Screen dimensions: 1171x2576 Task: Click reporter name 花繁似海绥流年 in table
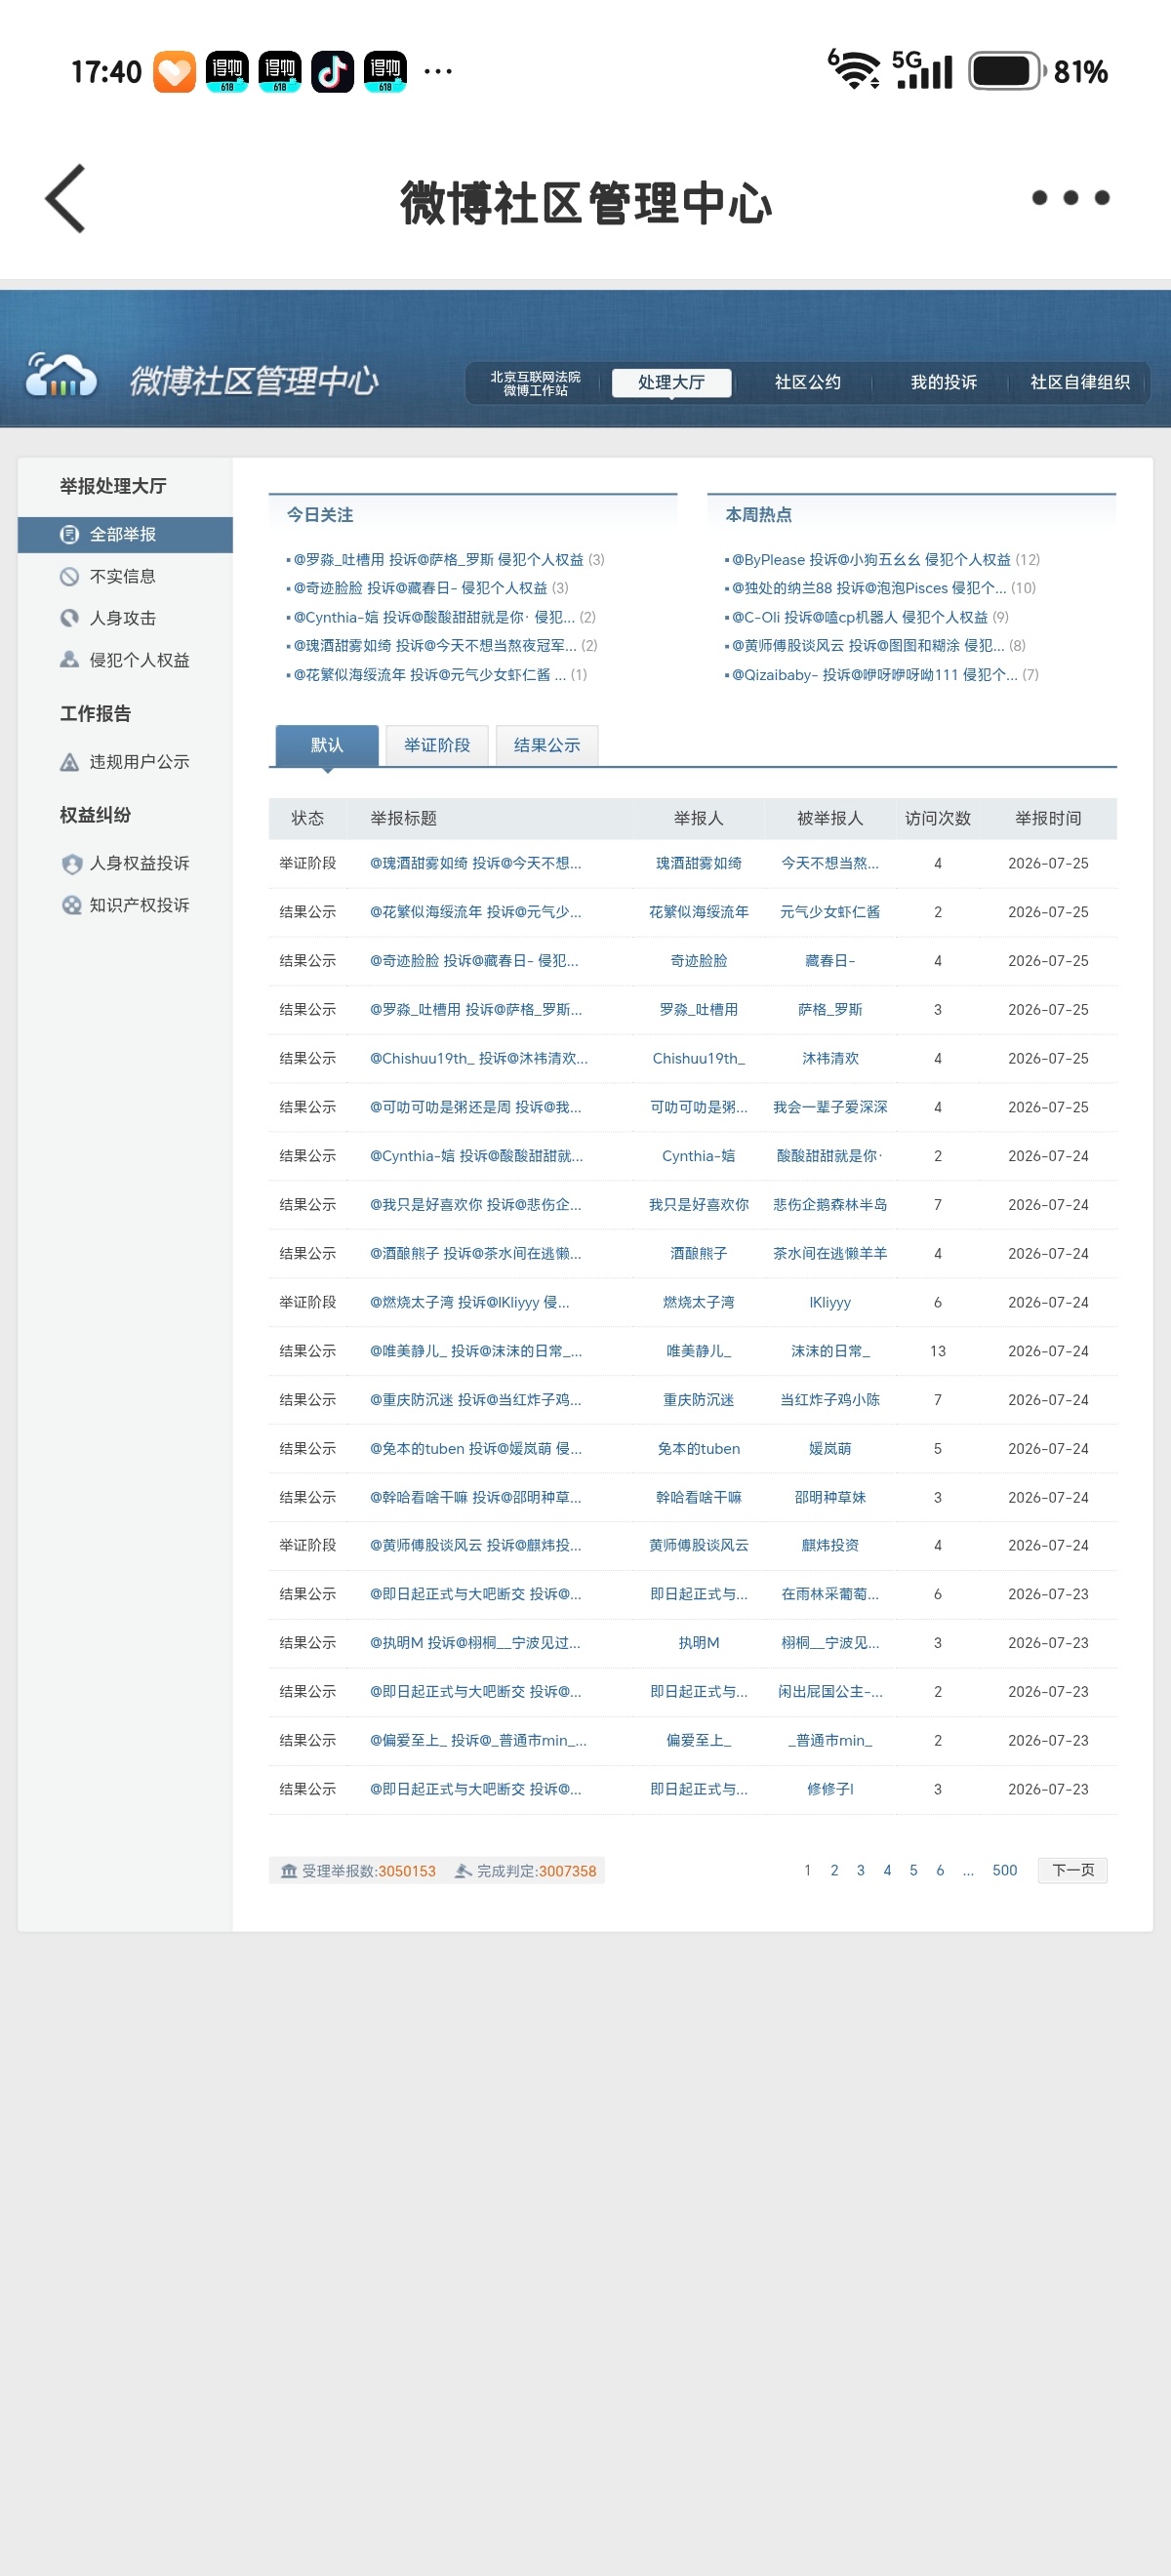pos(698,913)
